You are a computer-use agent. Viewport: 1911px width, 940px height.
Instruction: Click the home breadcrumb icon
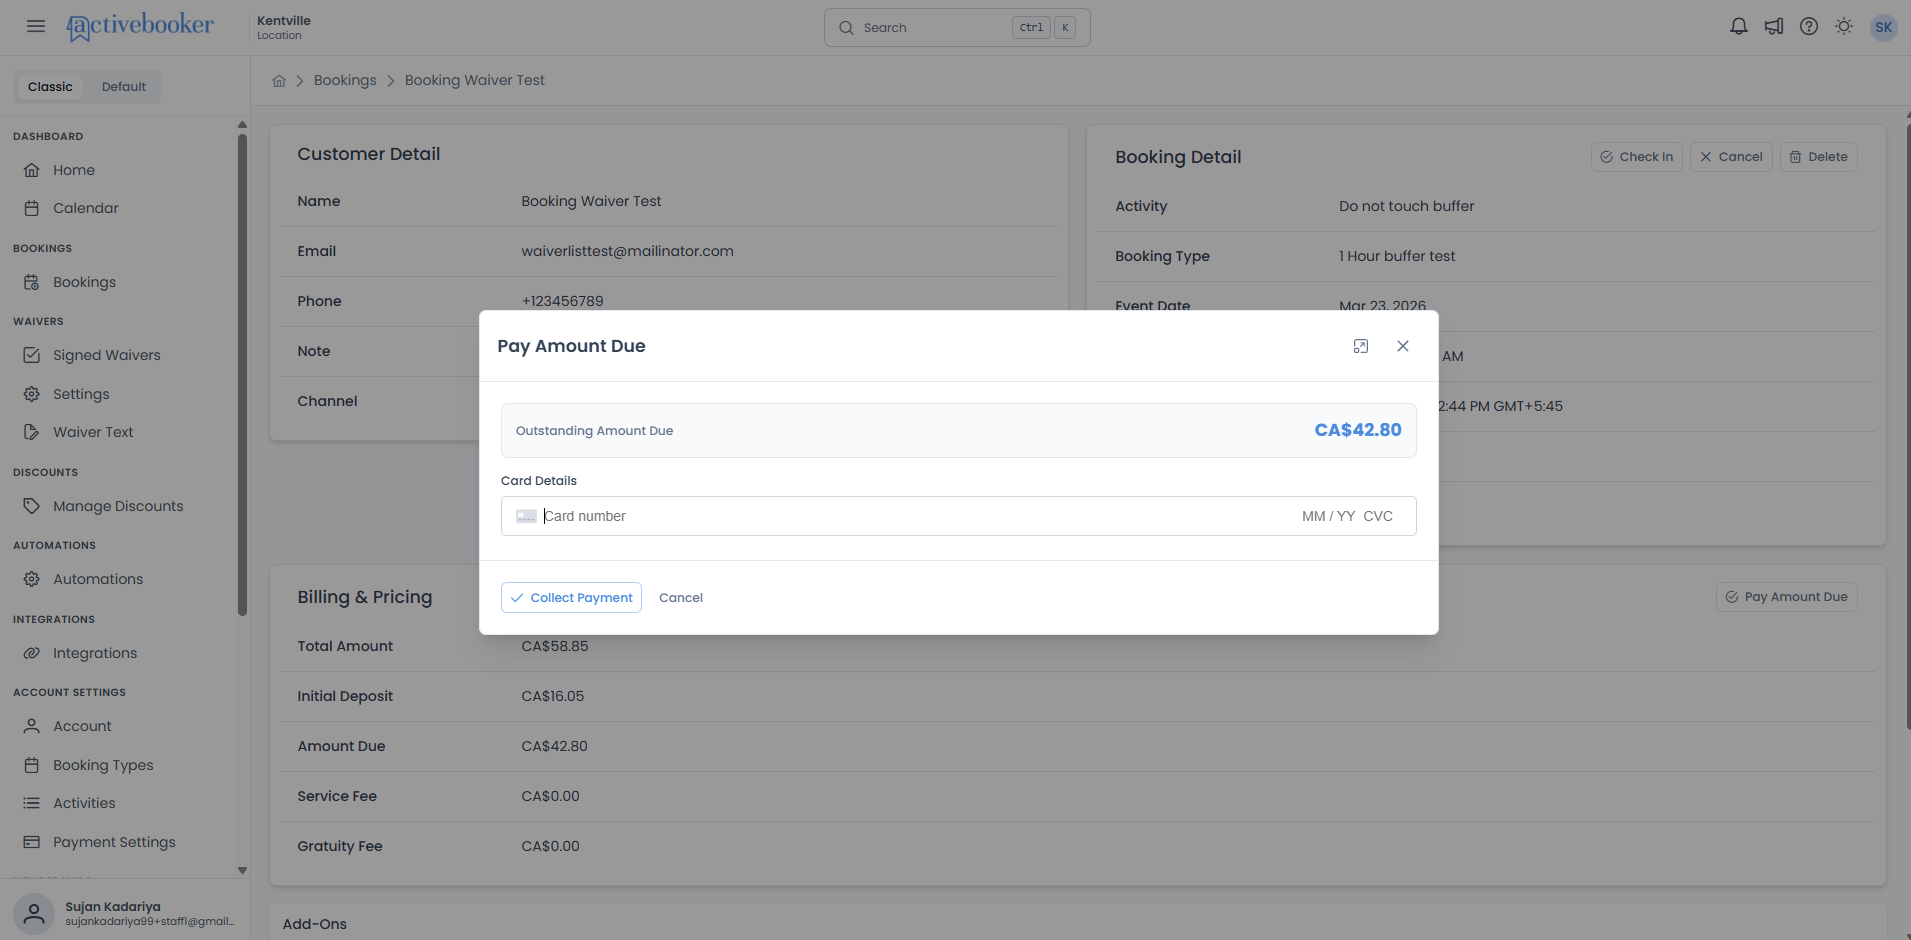pyautogui.click(x=279, y=81)
